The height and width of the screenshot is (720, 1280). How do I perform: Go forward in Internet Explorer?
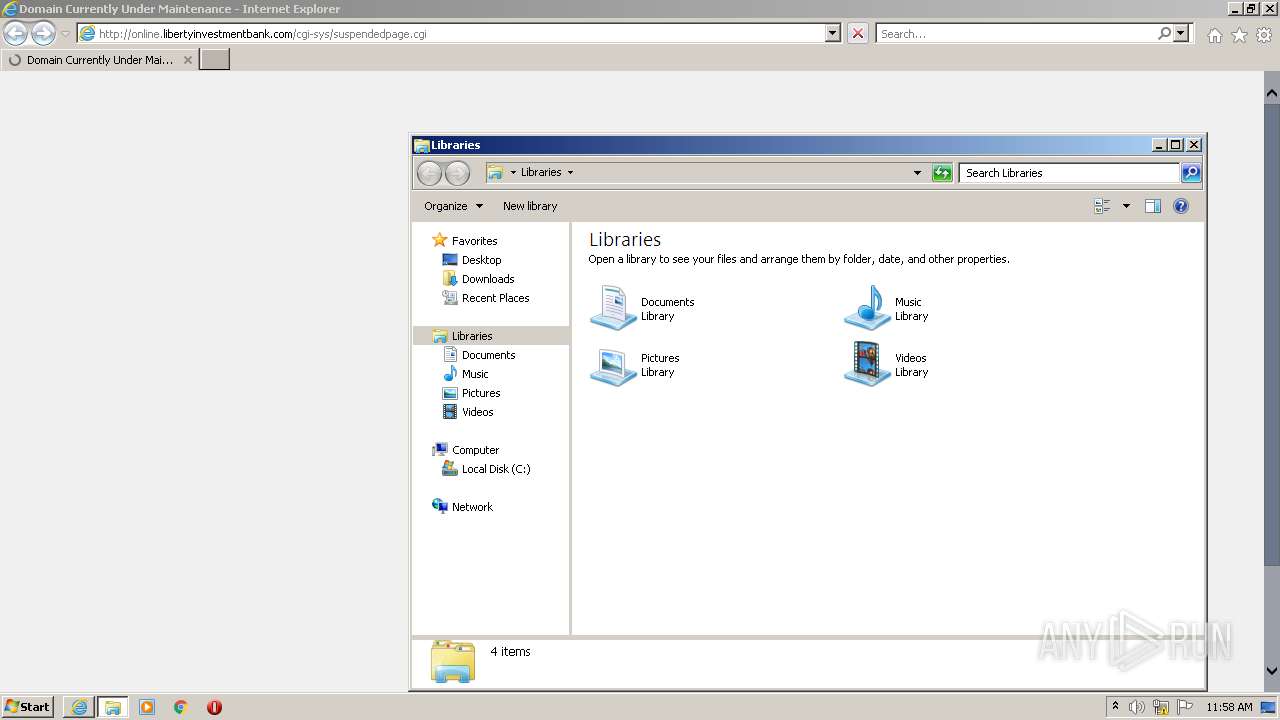coord(43,33)
